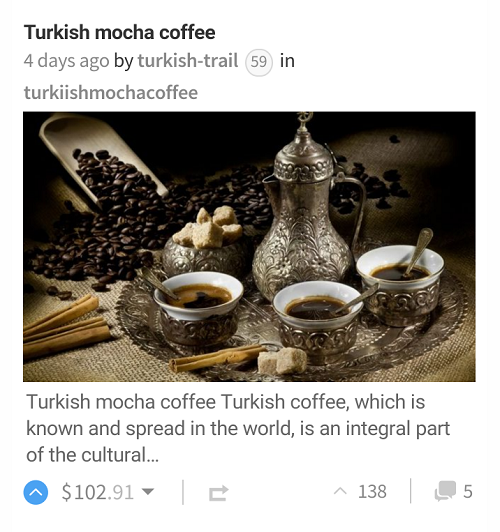Visit the turkish-trail author profile
This screenshot has width=500, height=532.
point(188,61)
